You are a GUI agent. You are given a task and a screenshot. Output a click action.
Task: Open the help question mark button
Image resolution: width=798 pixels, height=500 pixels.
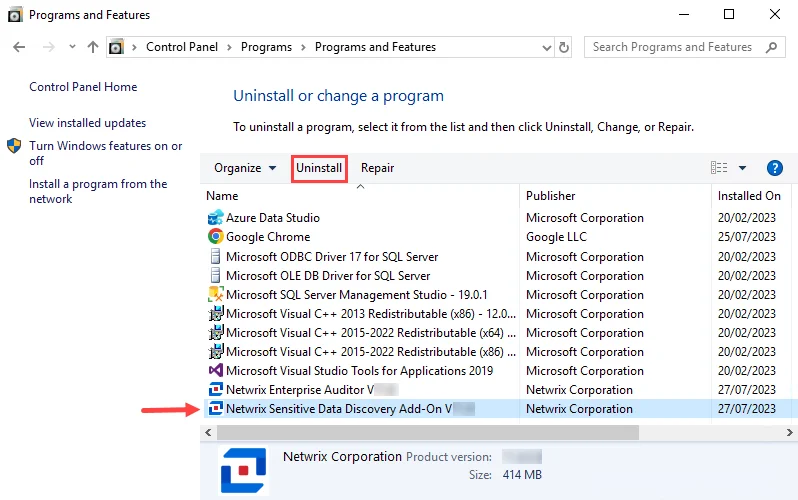pyautogui.click(x=774, y=168)
